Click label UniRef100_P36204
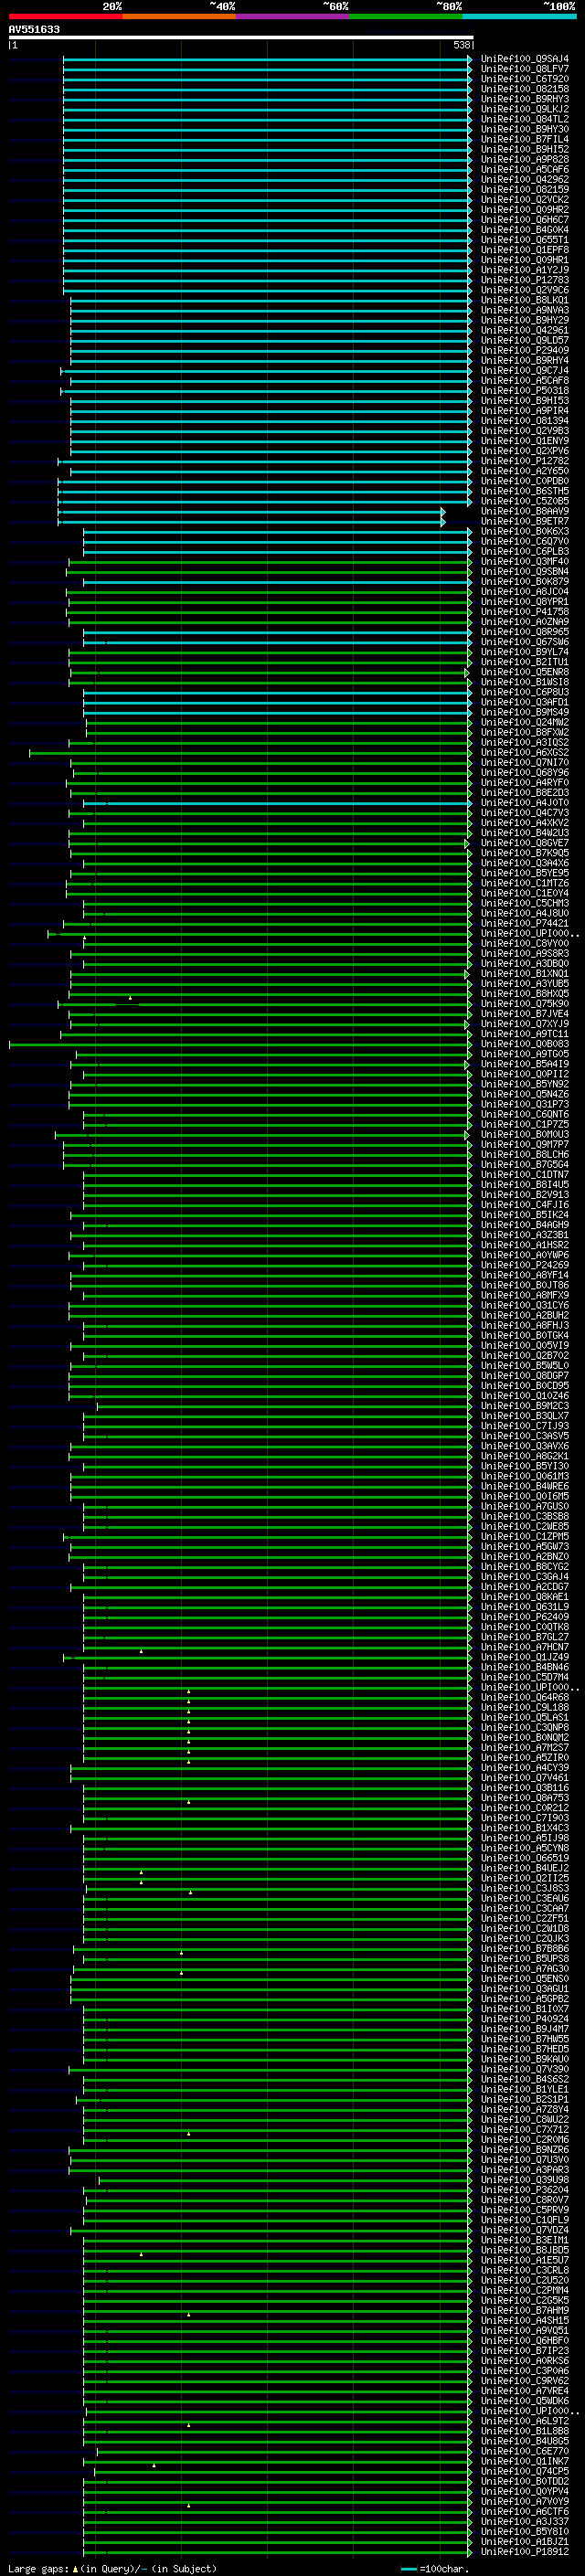 click(x=524, y=2190)
